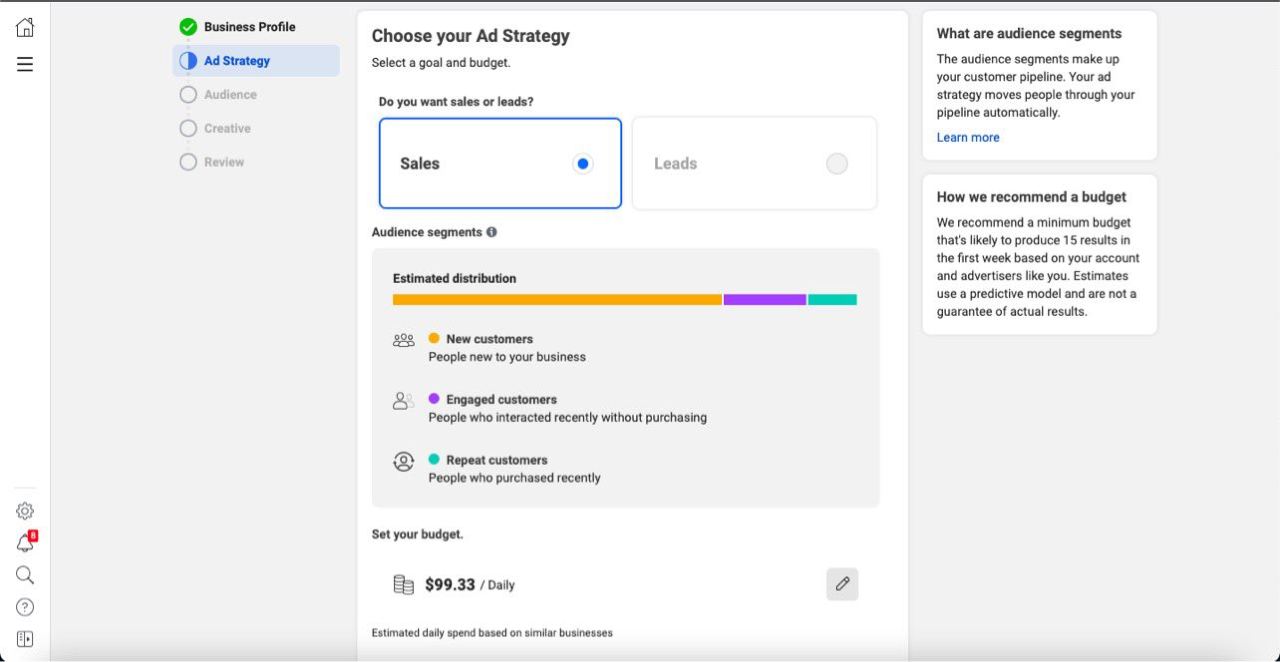Click the purple Engaged customers bar segment

(x=765, y=300)
